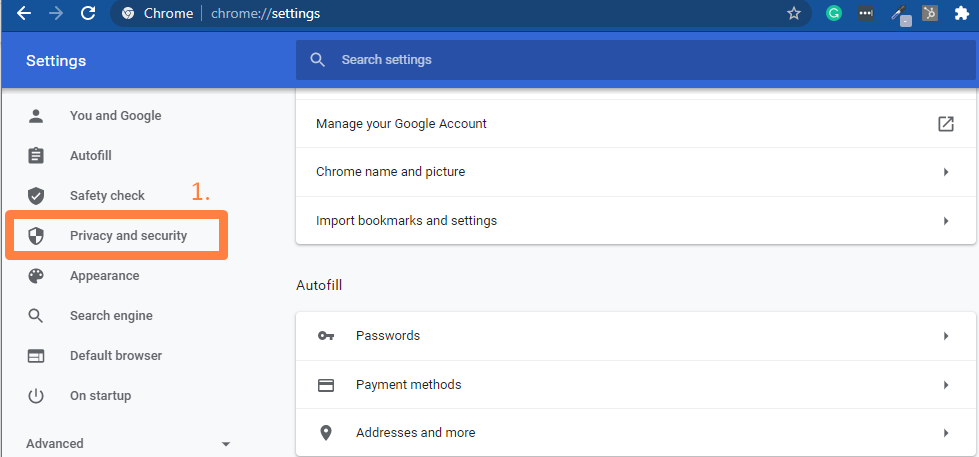Reload the page with the refresh icon
The width and height of the screenshot is (979, 457).
88,14
